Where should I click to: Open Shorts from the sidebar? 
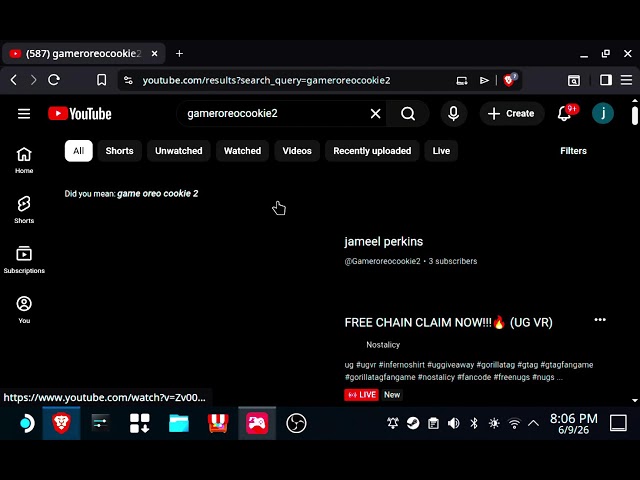point(24,210)
